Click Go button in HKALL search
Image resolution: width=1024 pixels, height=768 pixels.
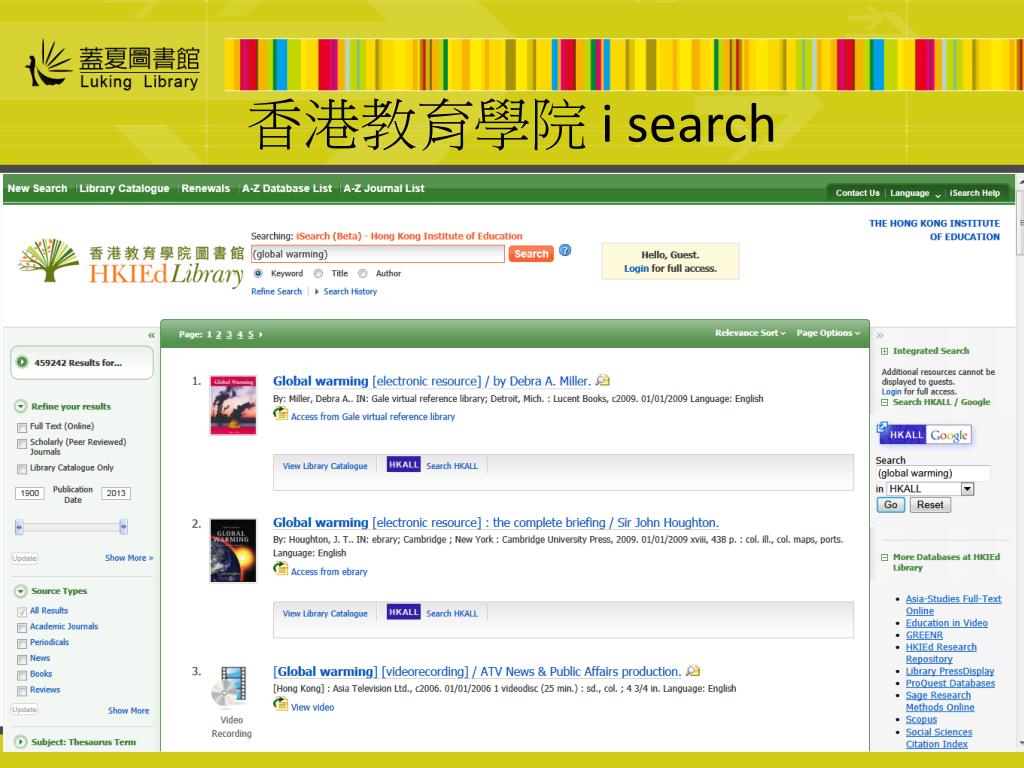click(891, 505)
